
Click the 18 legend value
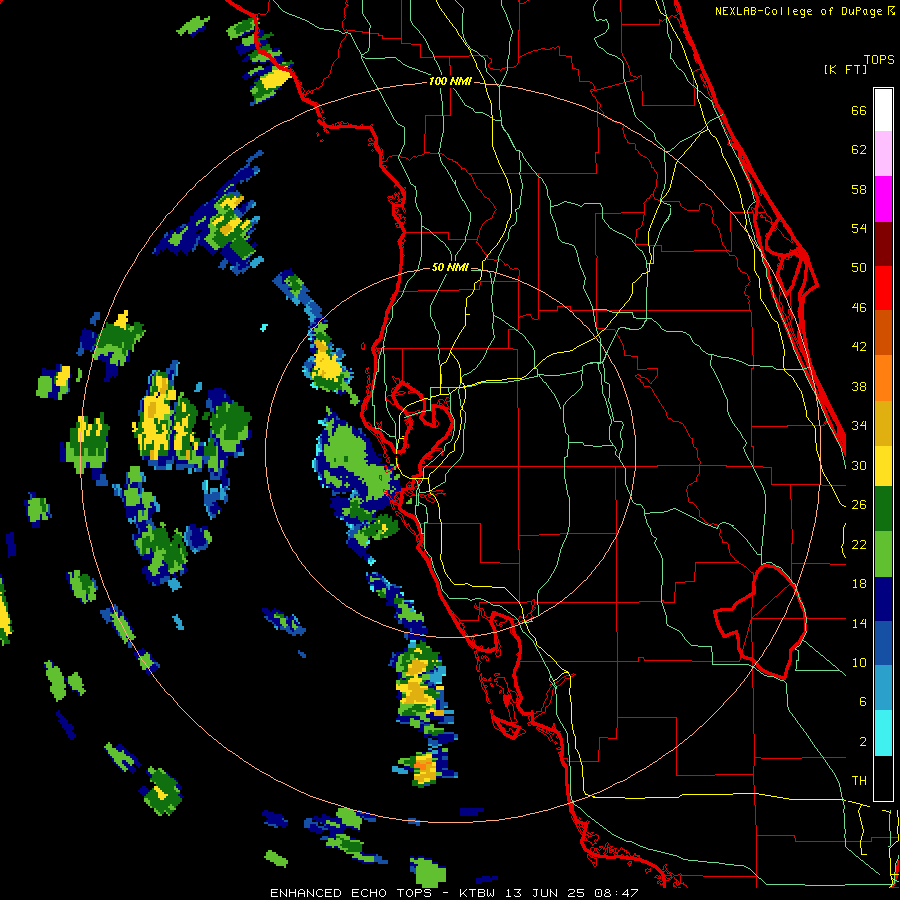859,584
